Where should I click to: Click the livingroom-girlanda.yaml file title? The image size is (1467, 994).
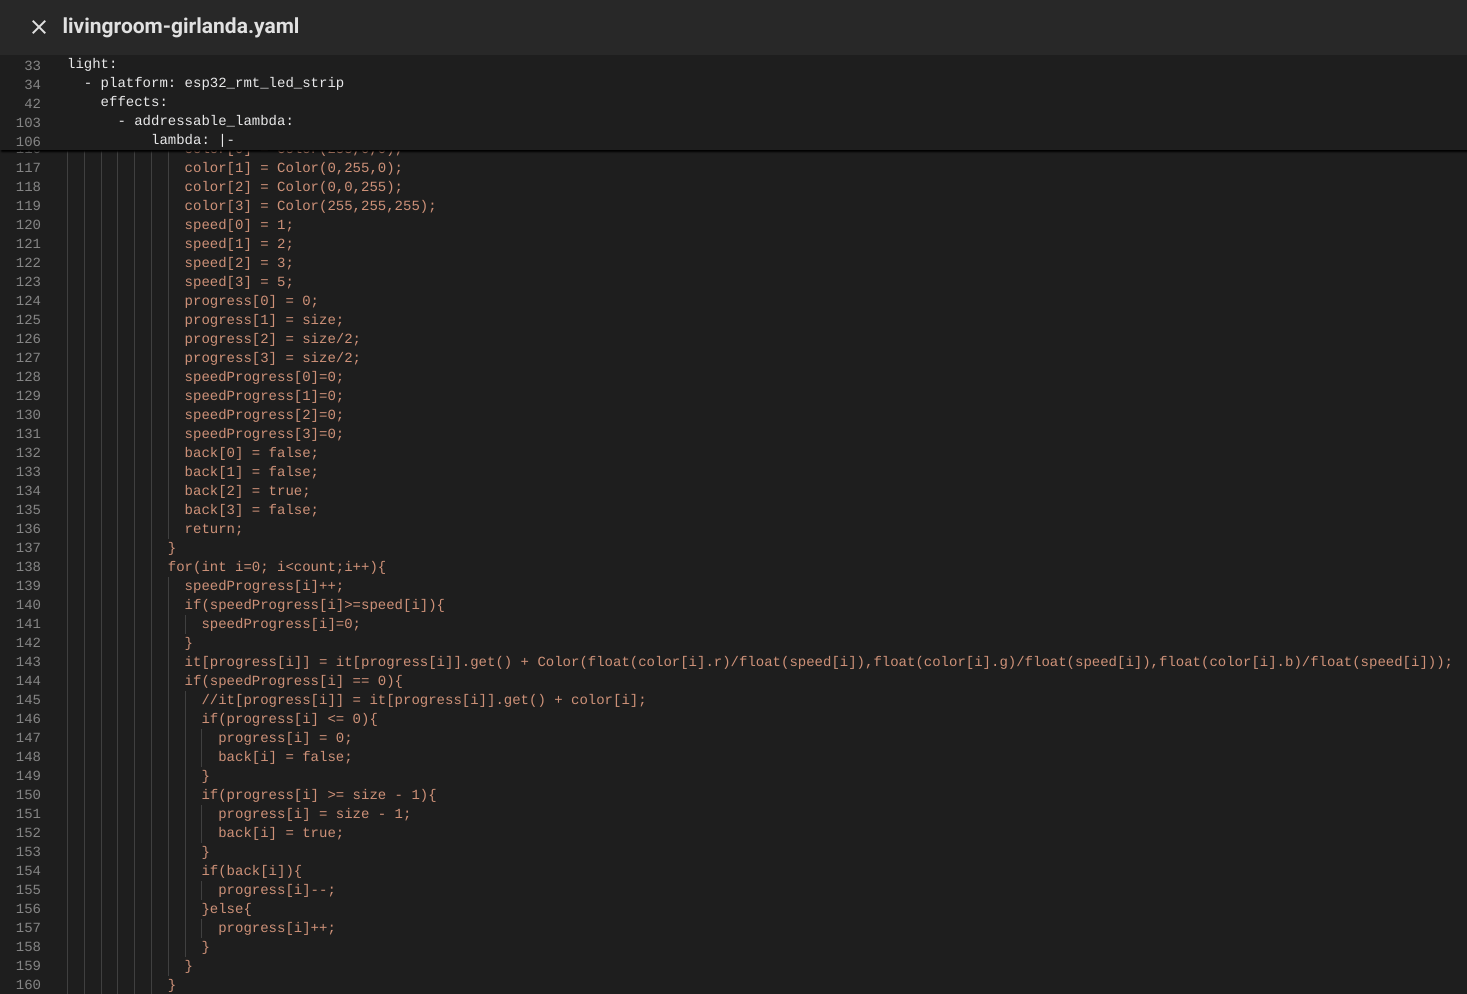pos(180,26)
